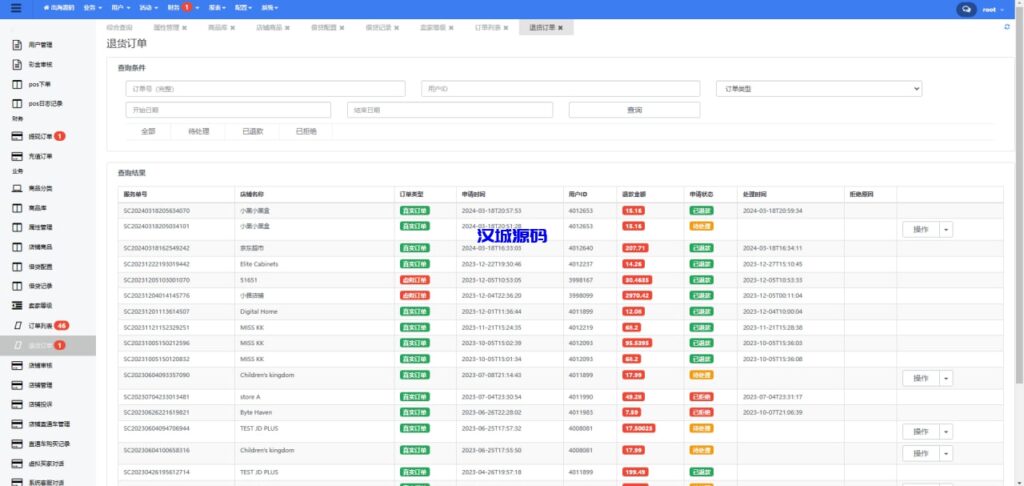The width and height of the screenshot is (1024, 486).
Task: Open the 操作 dropdown arrow for SC20230604093357090
Action: click(x=946, y=378)
